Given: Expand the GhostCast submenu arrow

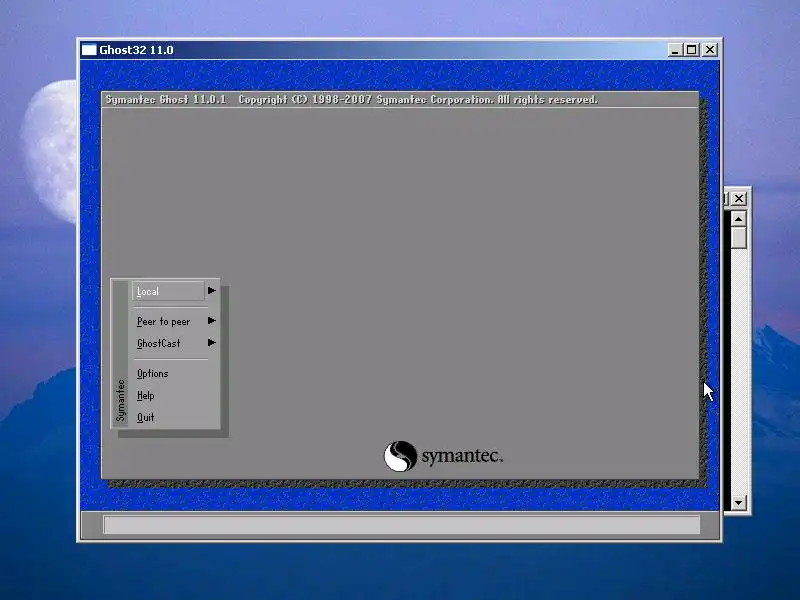Looking at the screenshot, I should click(x=211, y=343).
